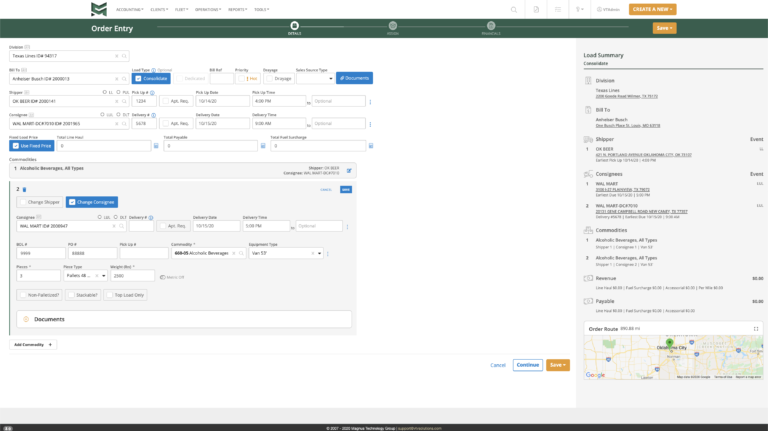Uncheck the Change Consignee option
Screen dimensions: 768x431
click(72, 202)
